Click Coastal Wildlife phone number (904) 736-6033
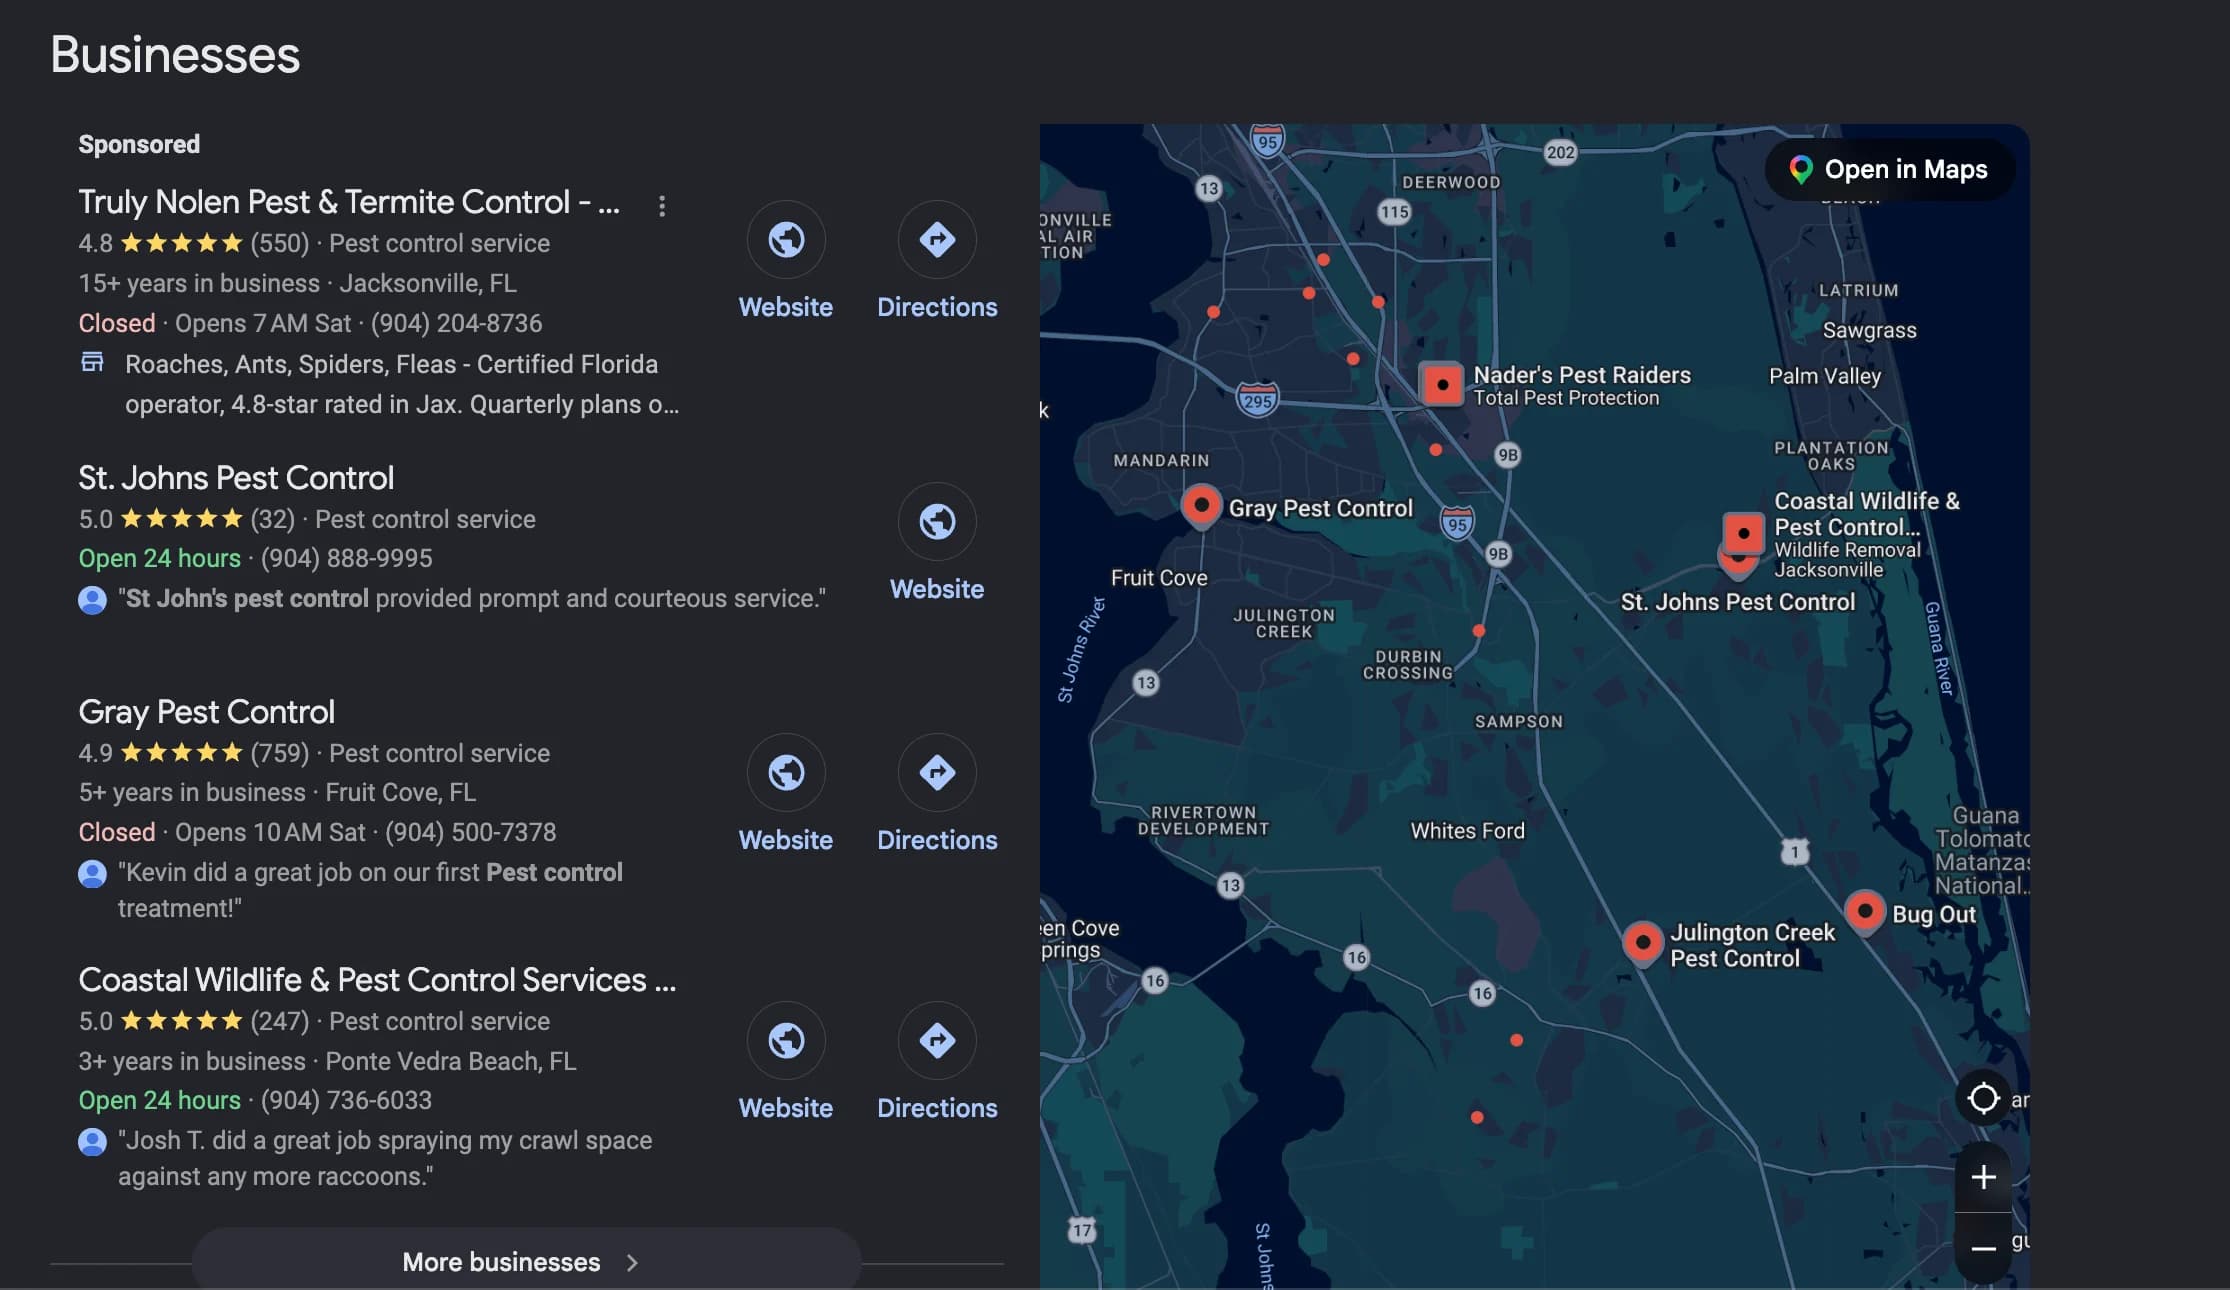 346,1100
